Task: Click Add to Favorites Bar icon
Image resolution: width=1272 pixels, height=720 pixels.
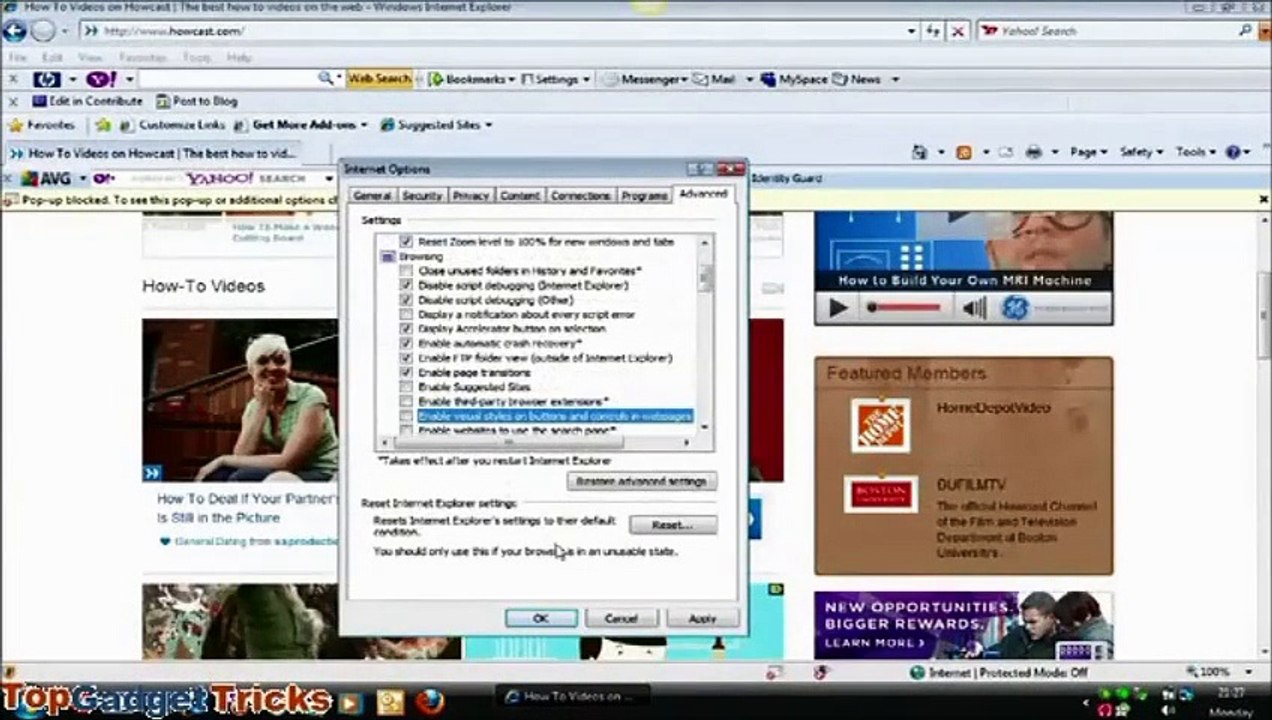Action: 103,125
